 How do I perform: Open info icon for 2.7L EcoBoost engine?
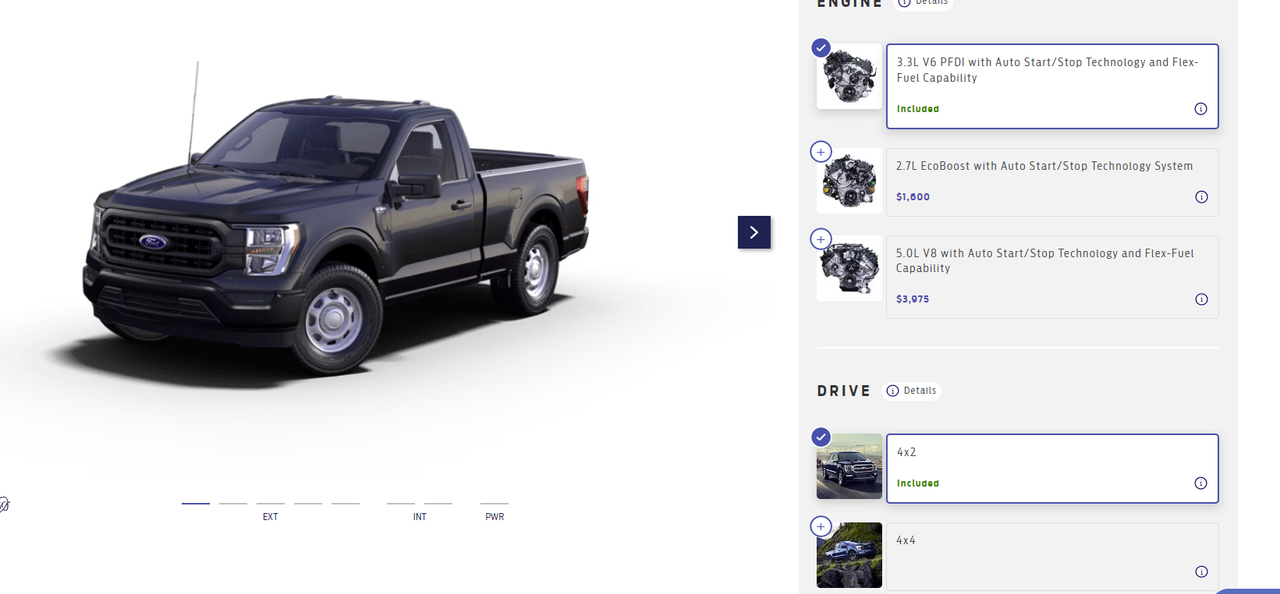pos(1201,197)
